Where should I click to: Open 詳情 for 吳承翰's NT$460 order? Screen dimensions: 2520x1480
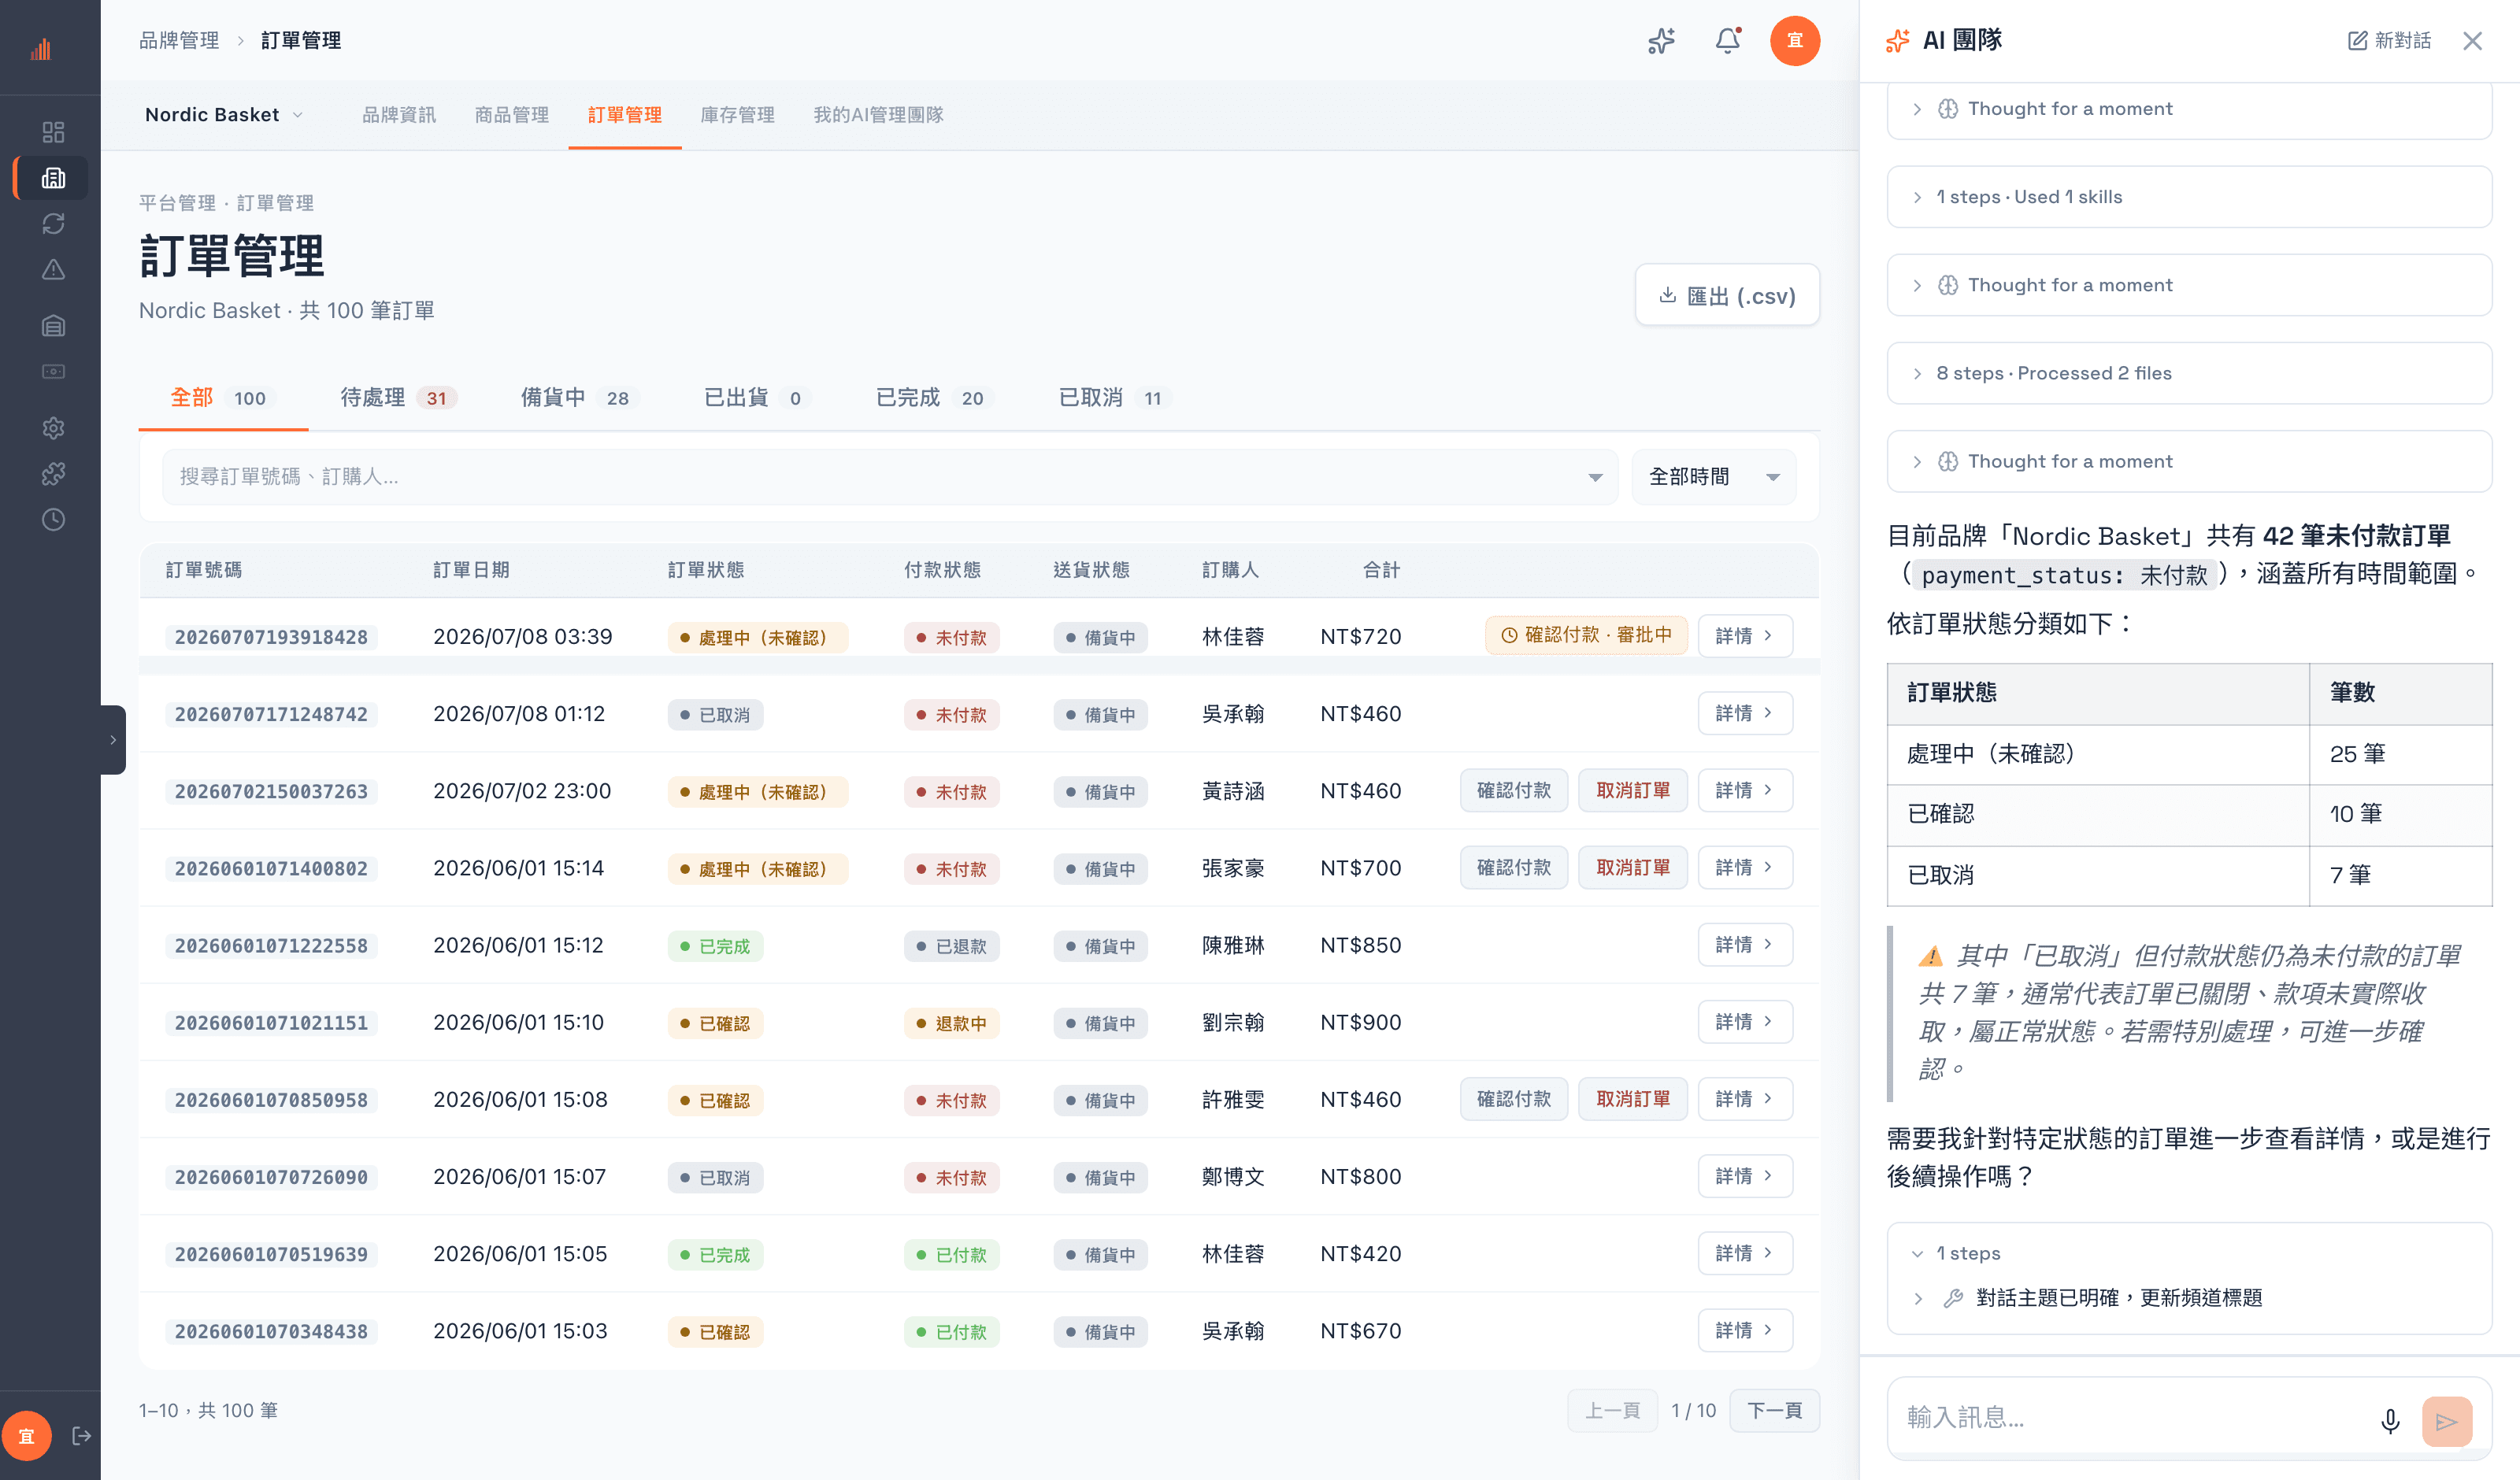coord(1744,713)
